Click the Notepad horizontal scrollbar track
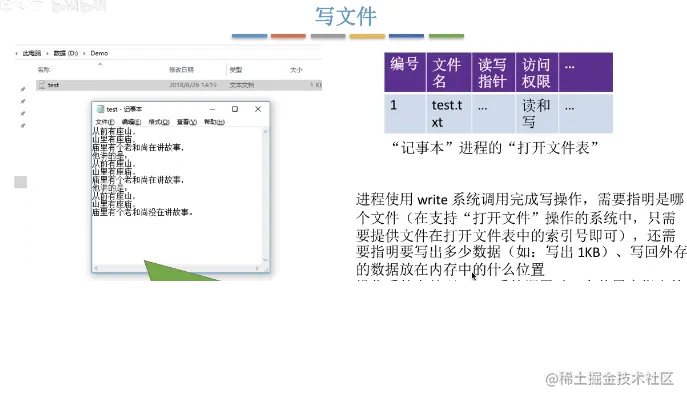 pyautogui.click(x=177, y=268)
